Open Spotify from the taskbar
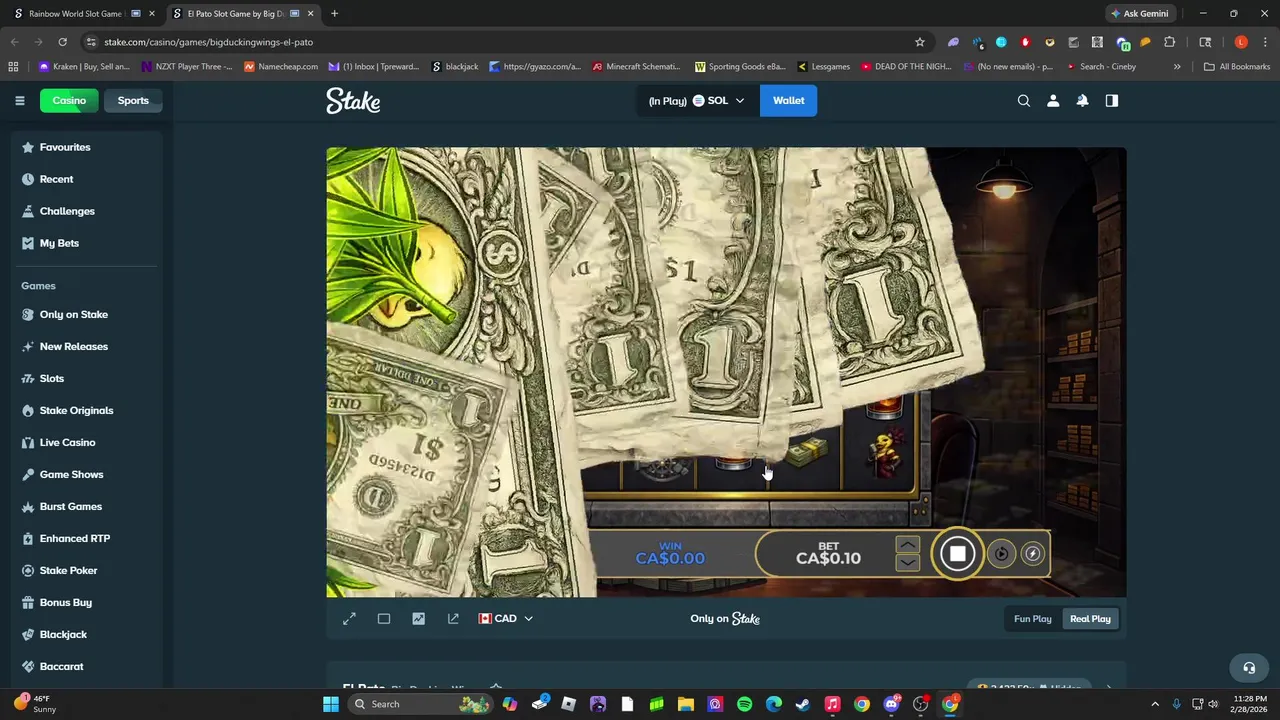This screenshot has height=720, width=1280. (x=745, y=704)
